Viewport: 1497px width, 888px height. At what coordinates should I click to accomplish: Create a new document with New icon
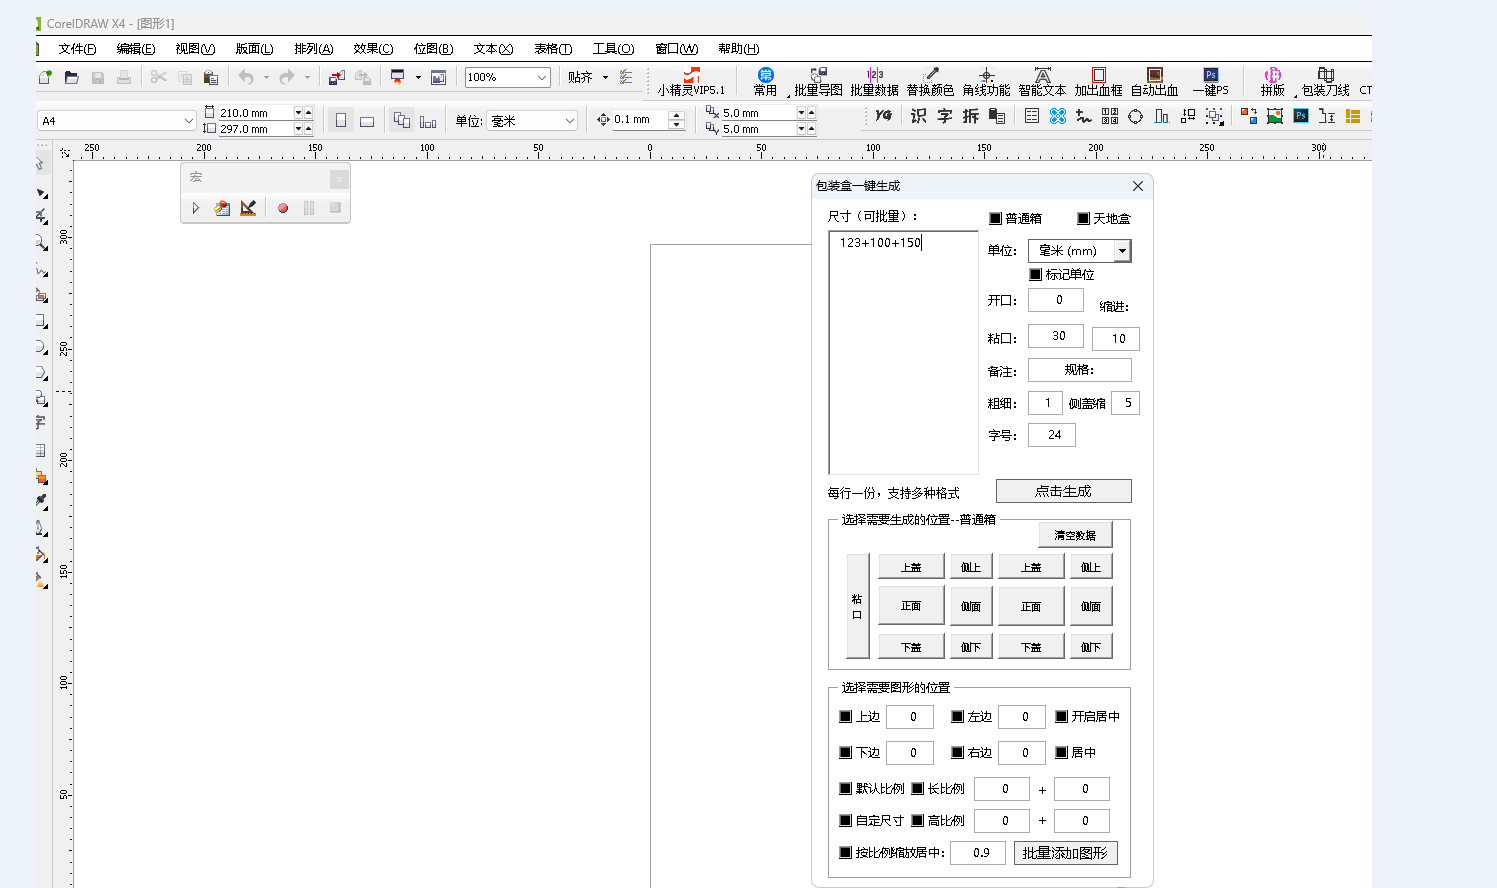click(45, 77)
